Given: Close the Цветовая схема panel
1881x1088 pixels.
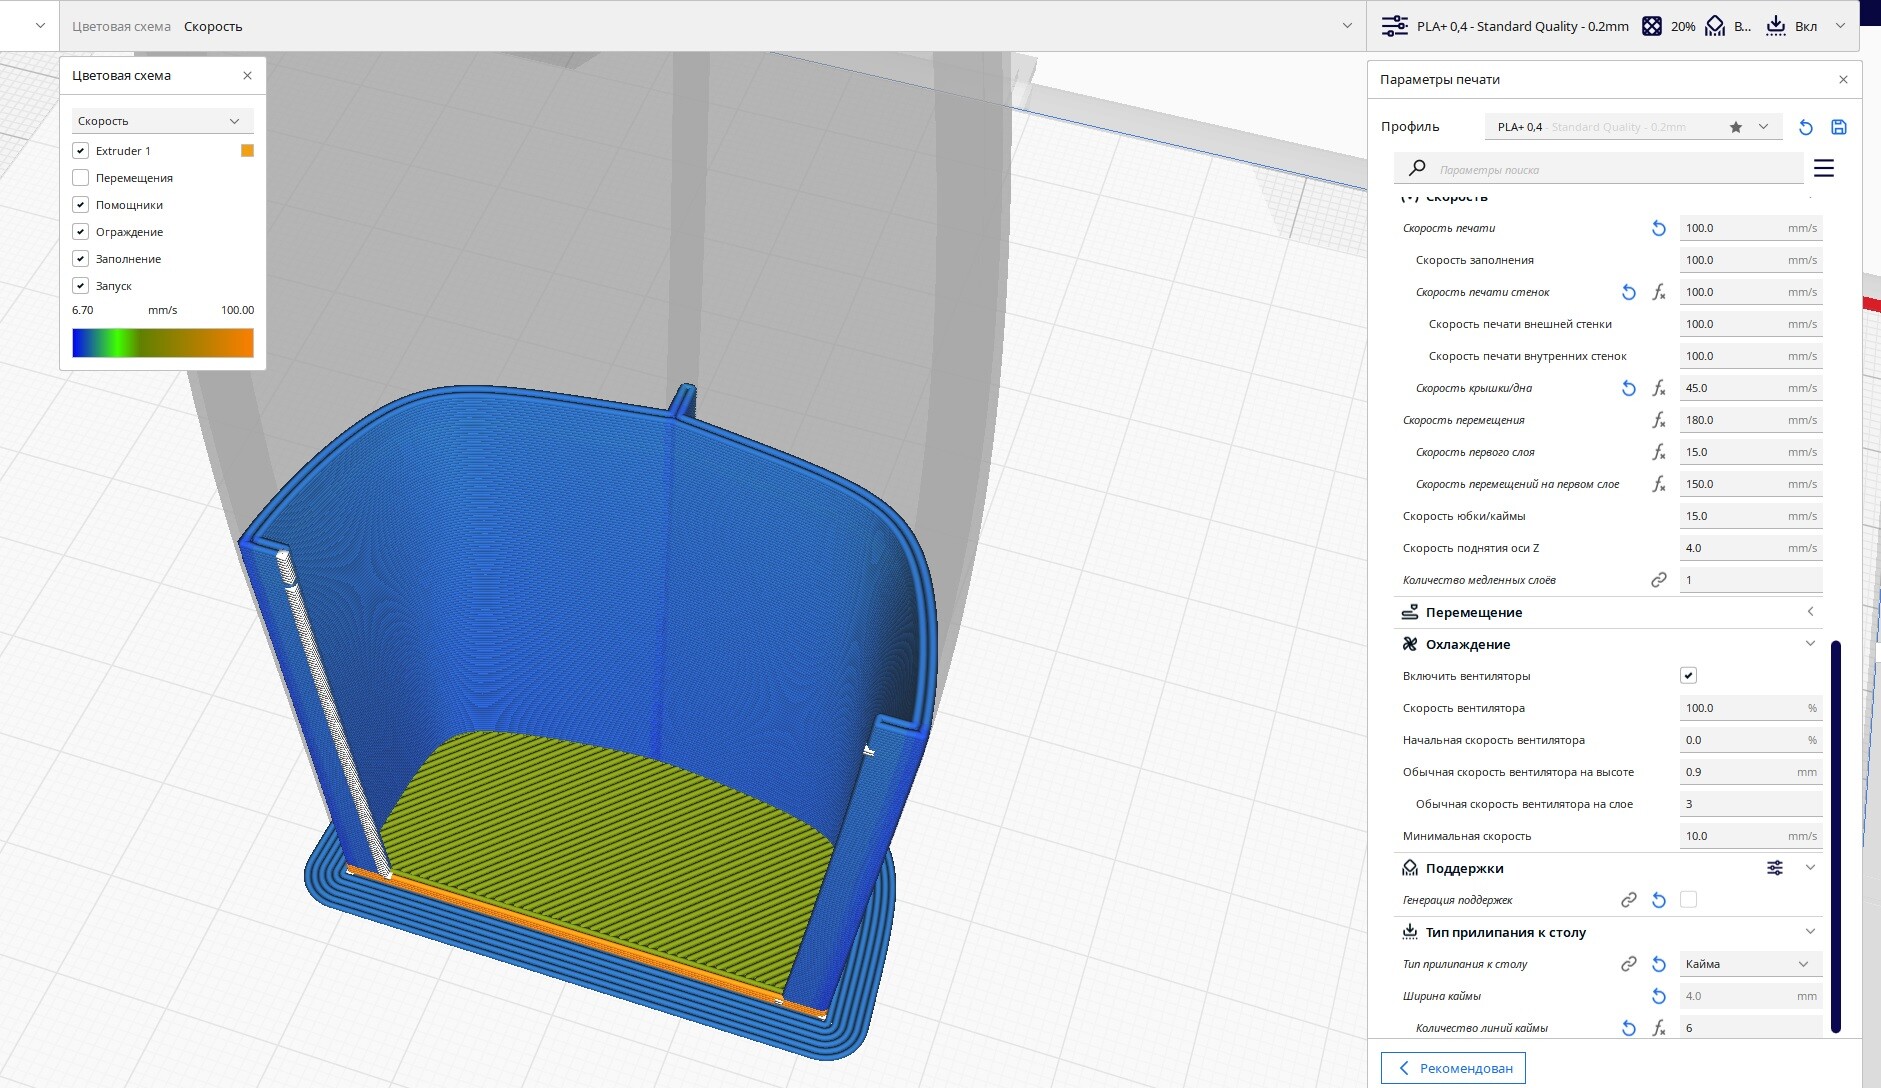Looking at the screenshot, I should [x=247, y=76].
